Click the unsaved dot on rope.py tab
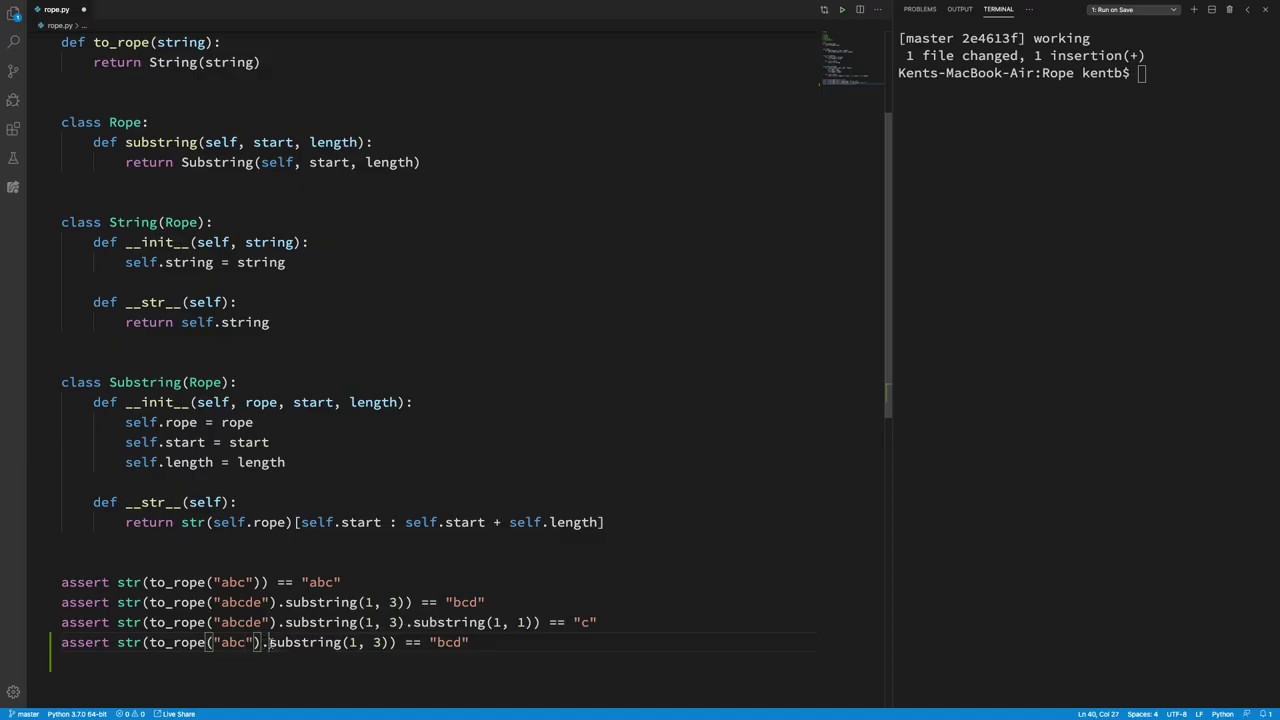 (x=83, y=10)
